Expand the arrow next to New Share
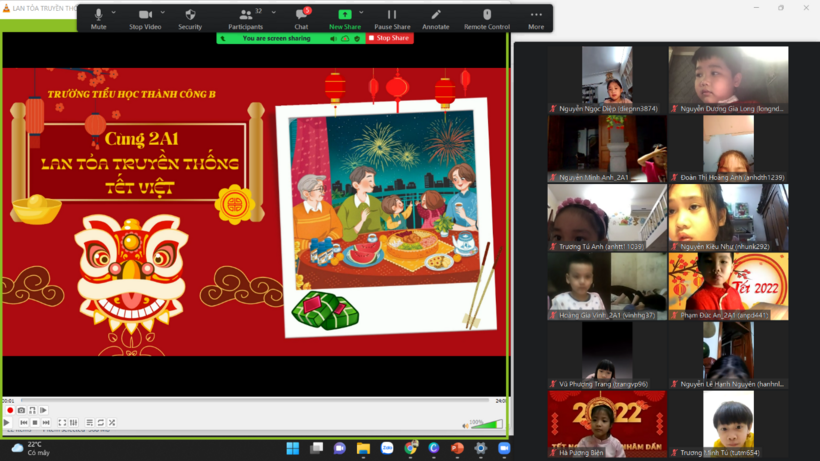This screenshot has height=461, width=820. pyautogui.click(x=361, y=12)
